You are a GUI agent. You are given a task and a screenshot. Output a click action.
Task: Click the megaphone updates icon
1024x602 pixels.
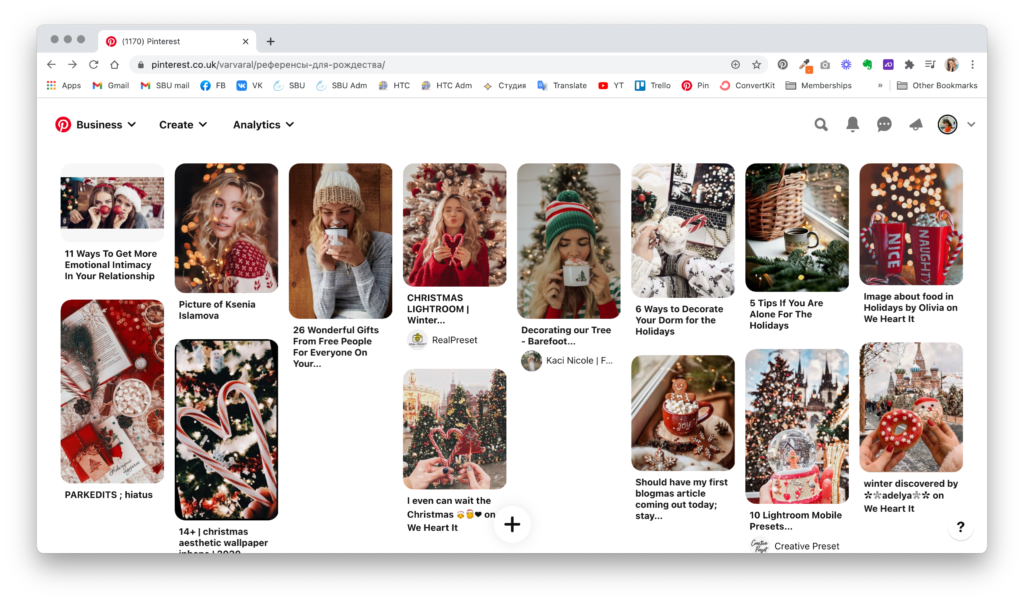point(915,125)
